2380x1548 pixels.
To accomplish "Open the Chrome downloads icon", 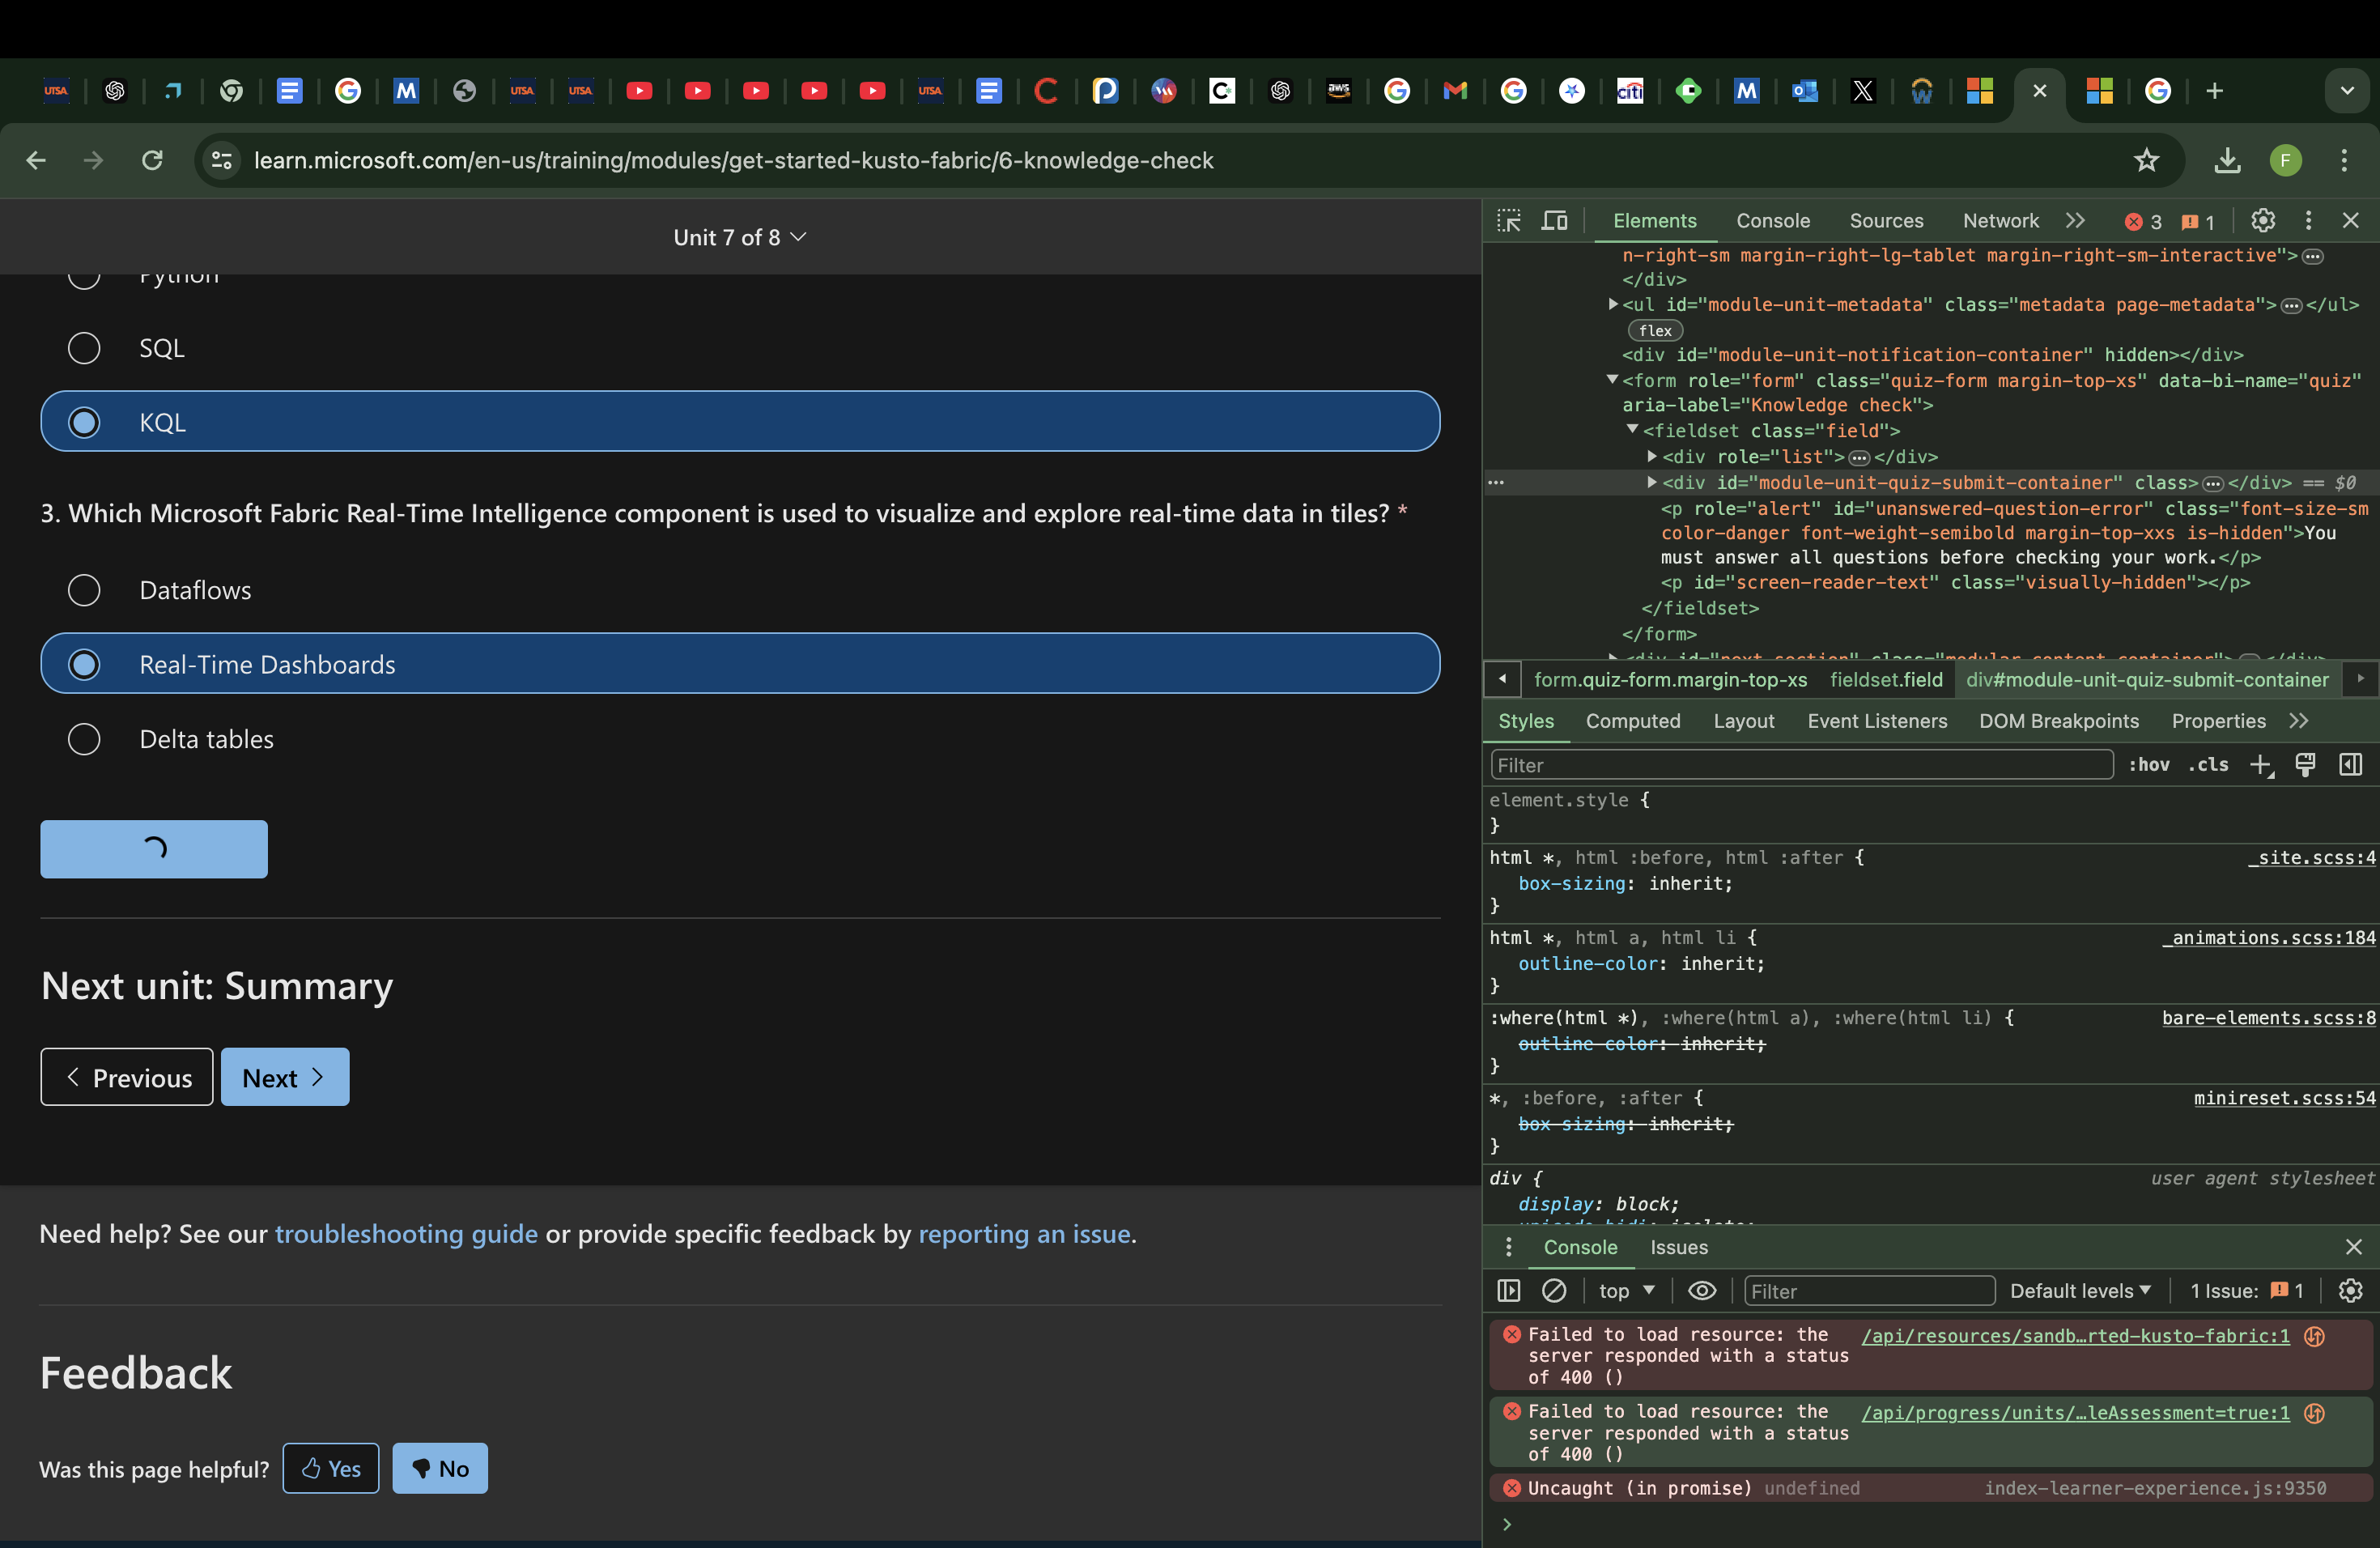I will [2227, 160].
